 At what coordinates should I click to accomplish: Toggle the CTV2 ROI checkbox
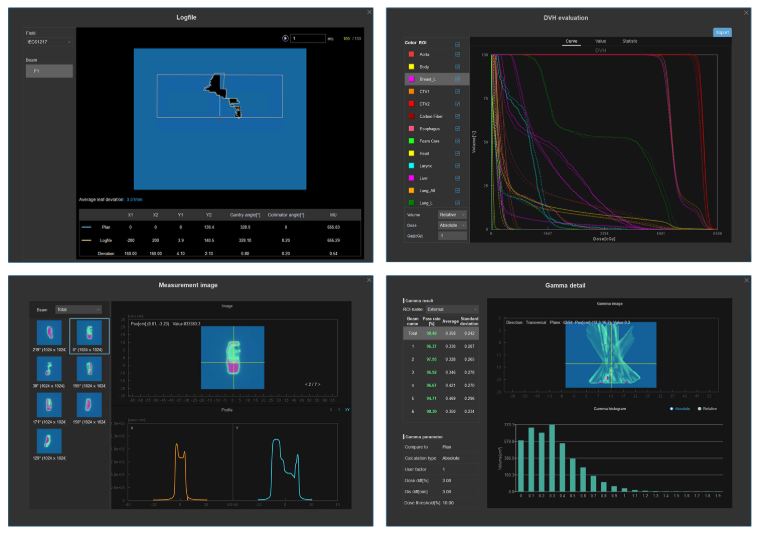tap(457, 103)
